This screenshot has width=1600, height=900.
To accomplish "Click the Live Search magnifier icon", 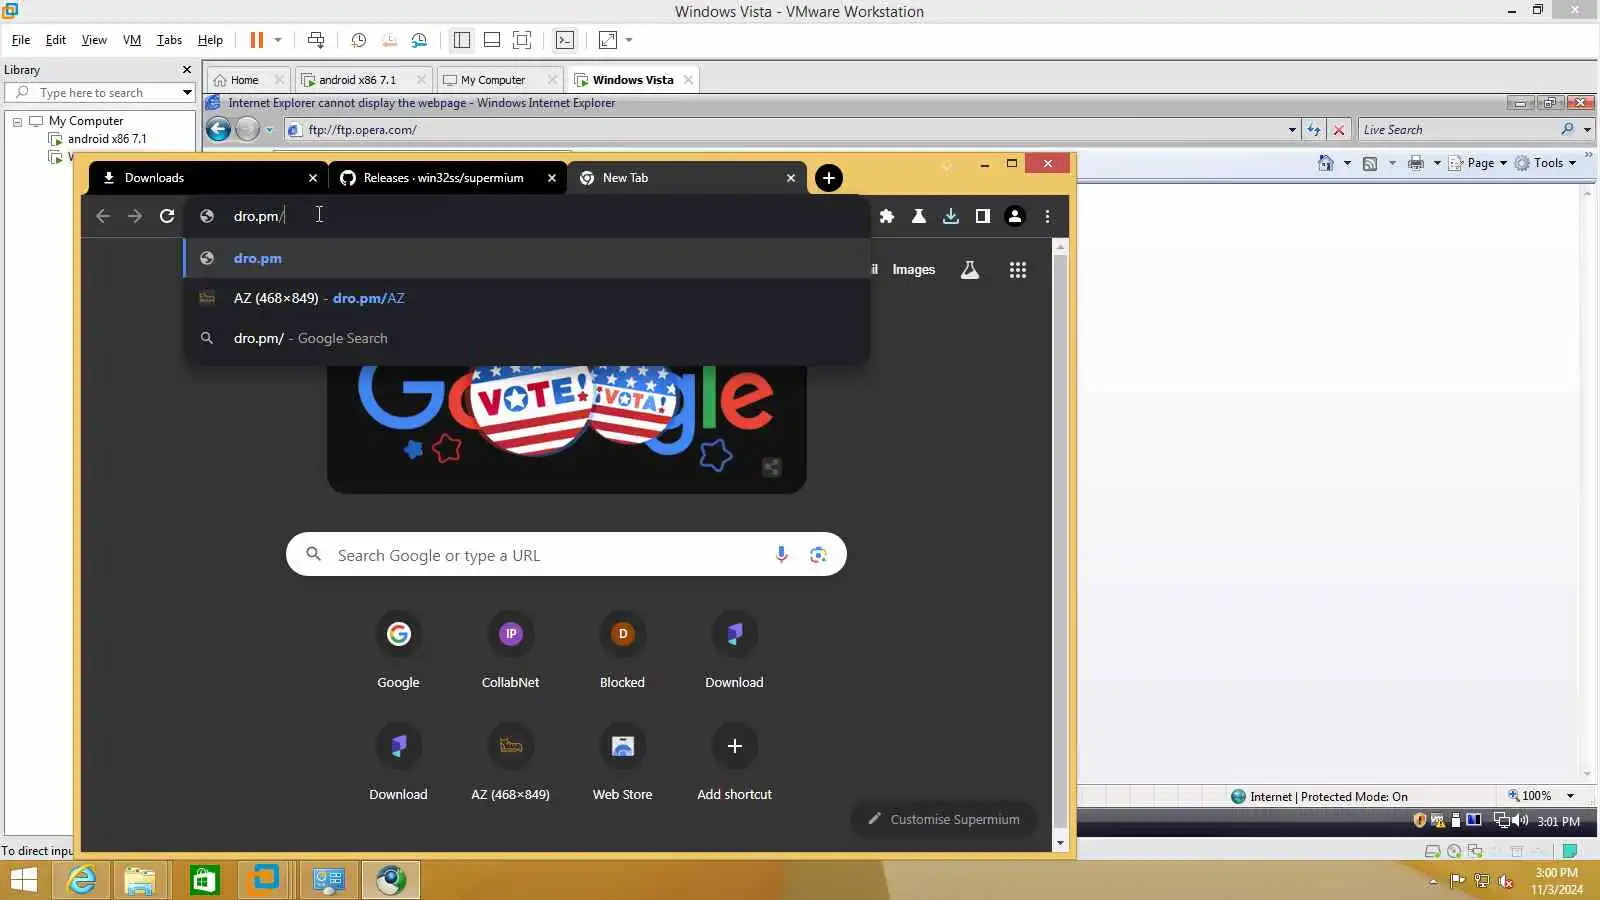I will pos(1566,129).
